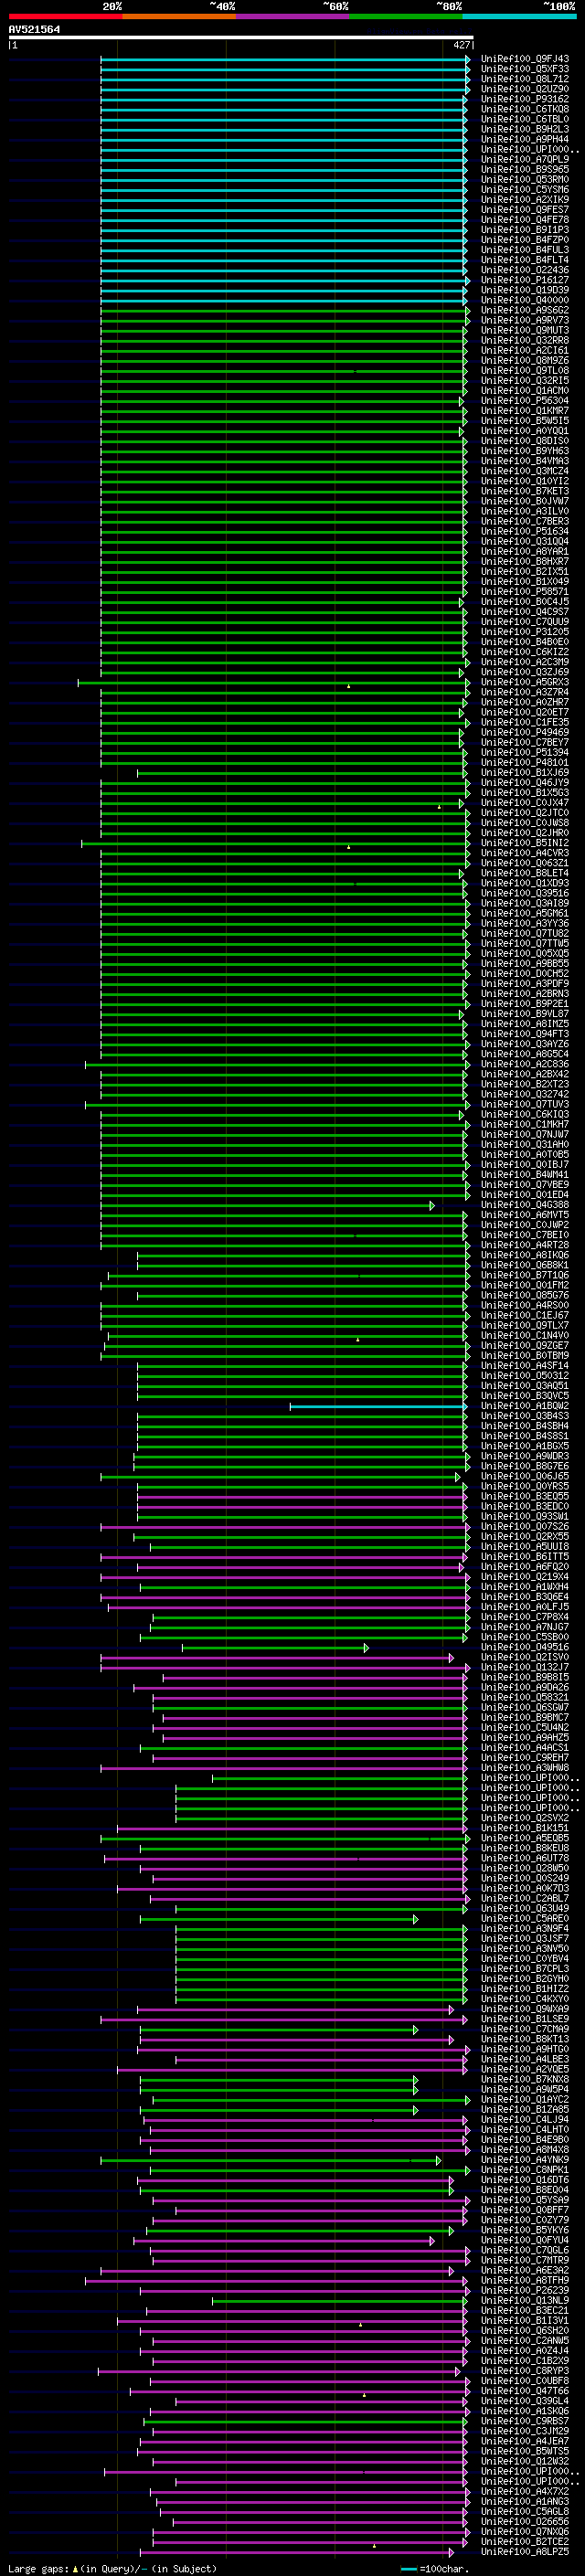Viewport: 585px width, 2576px height.
Task: Open hit UniRef100_Q2UZ90
Action: pos(524,89)
